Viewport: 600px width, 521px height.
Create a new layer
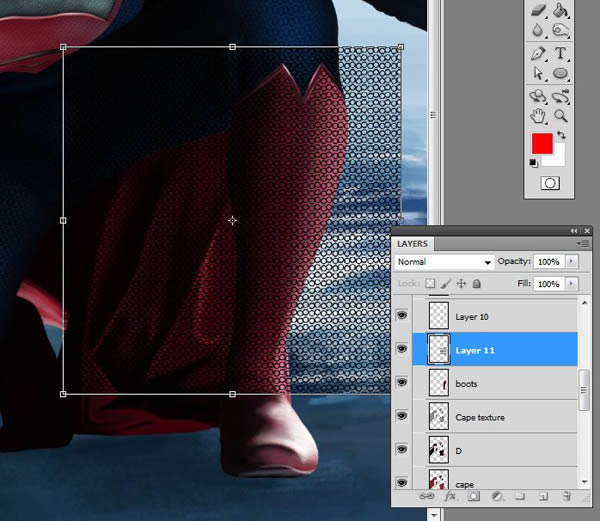pos(543,497)
